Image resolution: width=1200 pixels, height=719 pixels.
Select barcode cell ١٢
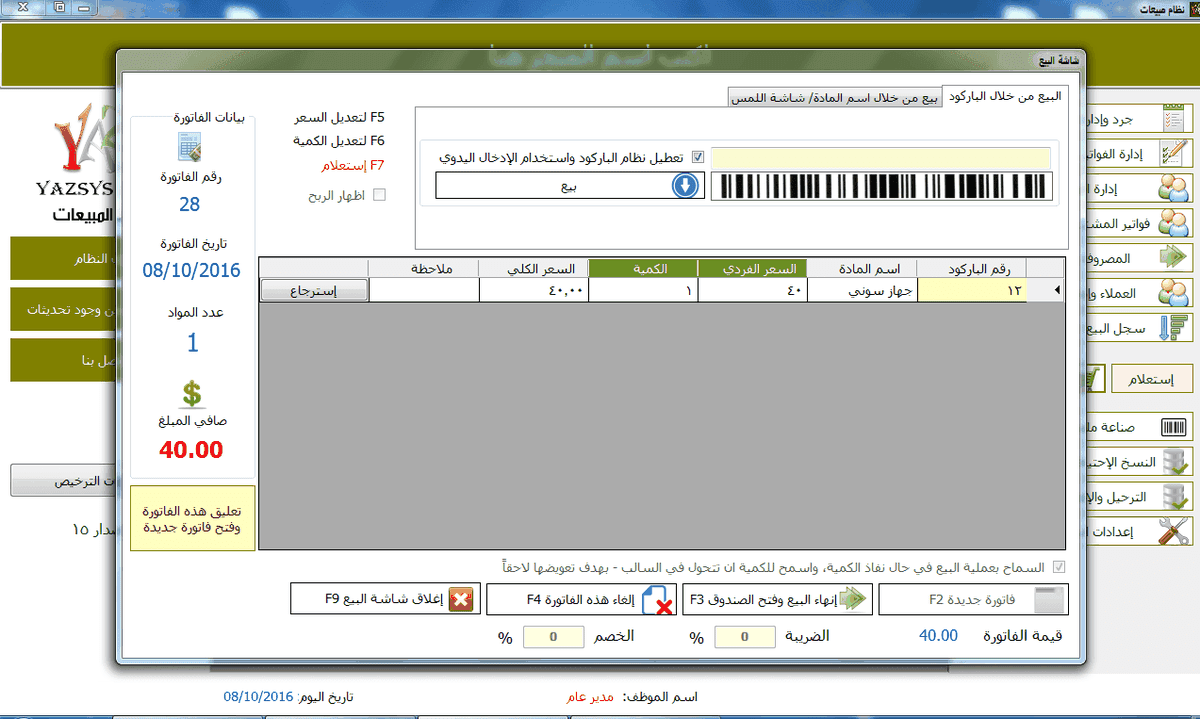(x=972, y=290)
